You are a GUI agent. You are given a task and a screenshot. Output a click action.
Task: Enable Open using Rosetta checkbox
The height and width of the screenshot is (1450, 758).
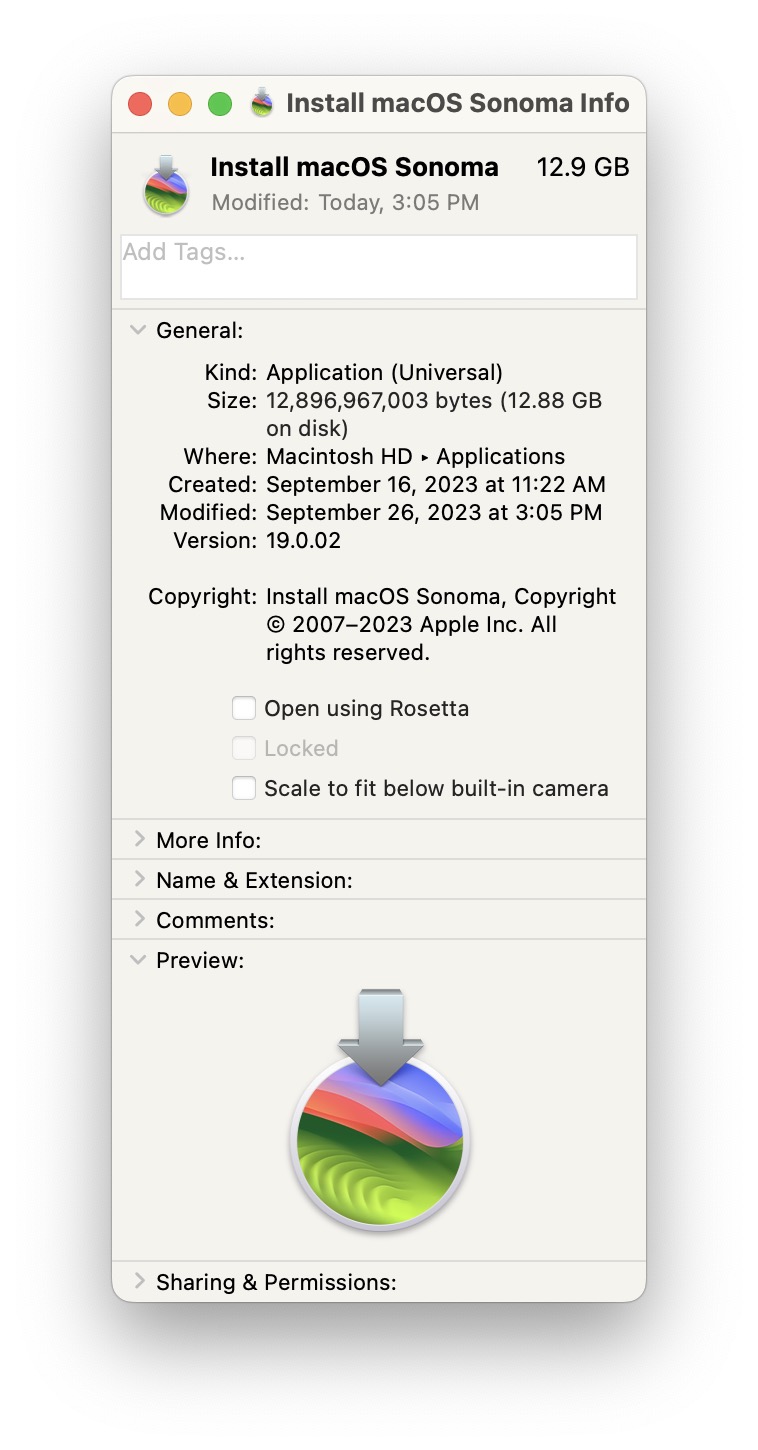point(244,709)
